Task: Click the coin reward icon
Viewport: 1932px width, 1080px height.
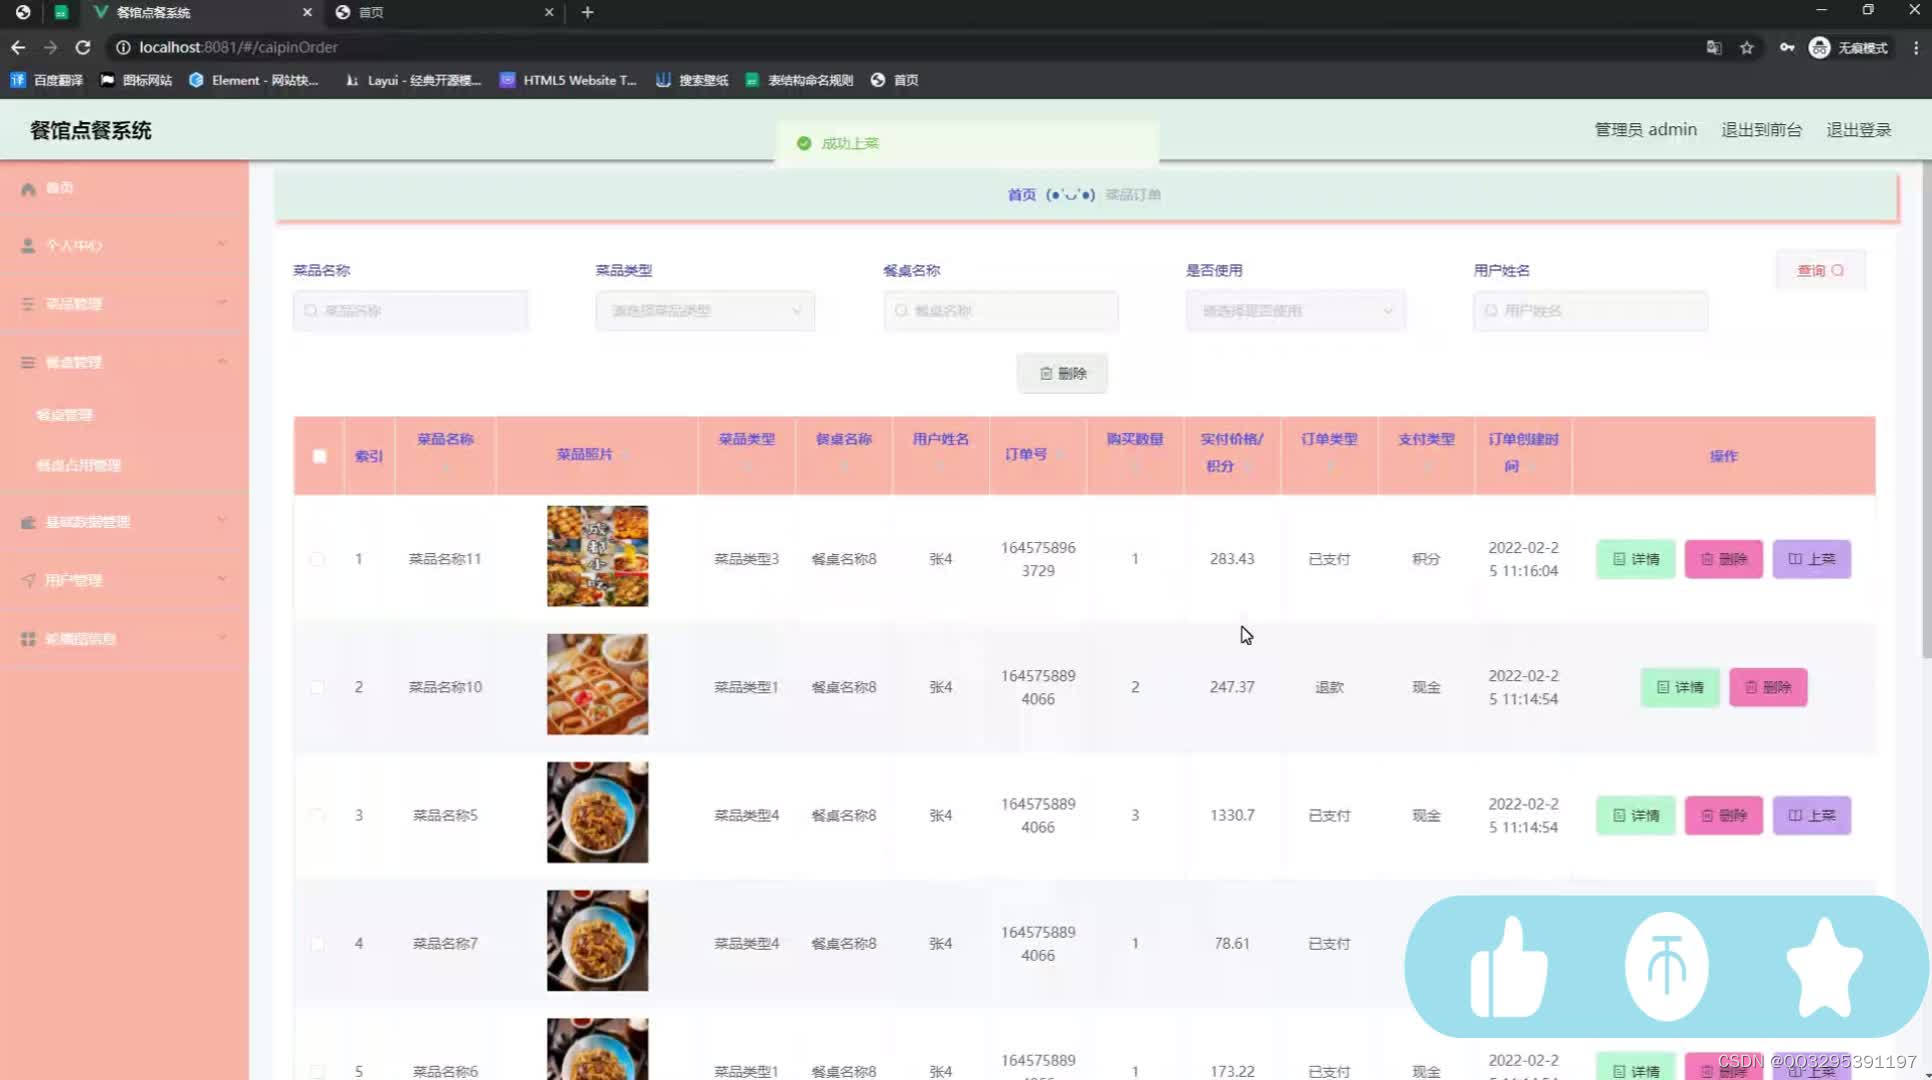Action: tap(1666, 967)
